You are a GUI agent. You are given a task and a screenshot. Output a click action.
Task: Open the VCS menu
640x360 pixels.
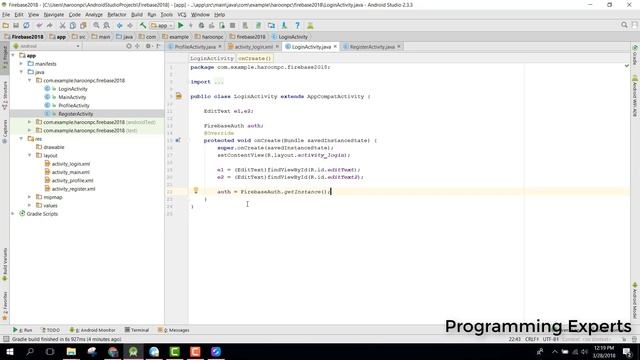(x=182, y=15)
